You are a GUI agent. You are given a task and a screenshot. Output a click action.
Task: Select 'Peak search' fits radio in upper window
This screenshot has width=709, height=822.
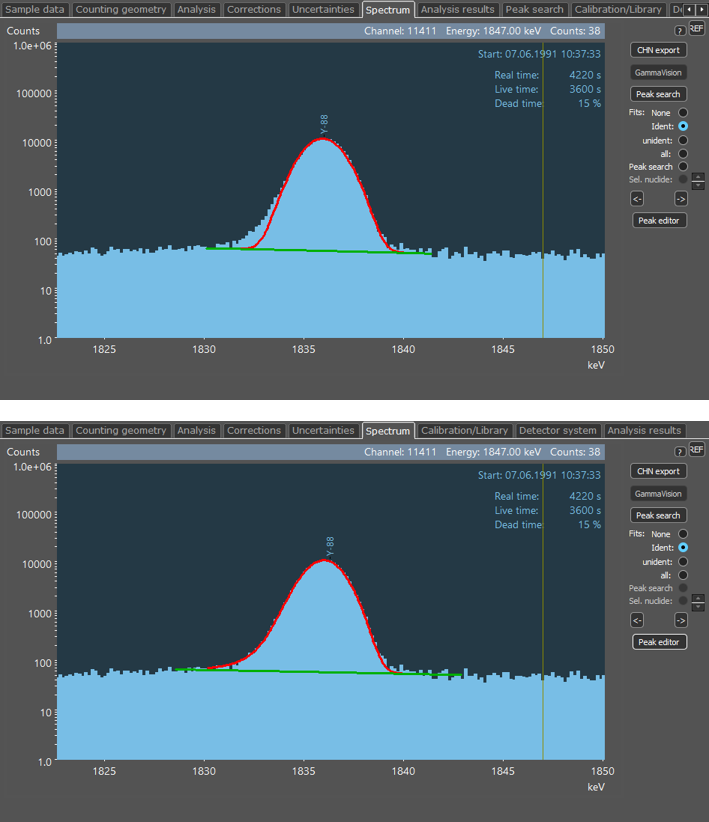[x=683, y=167]
